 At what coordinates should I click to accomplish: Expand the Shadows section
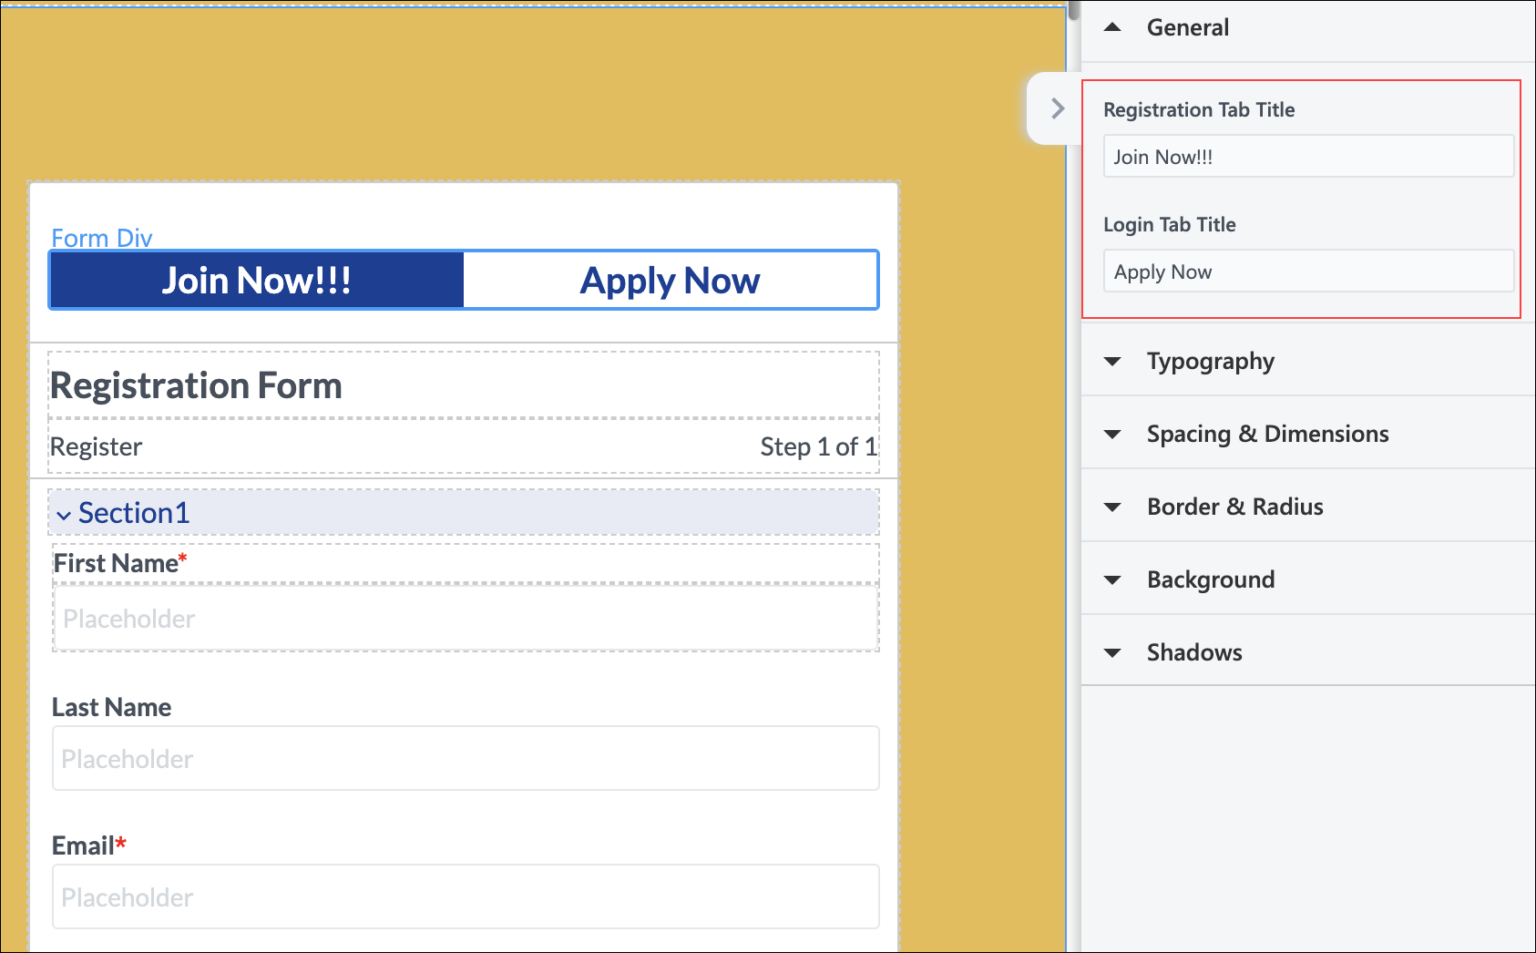coord(1113,653)
